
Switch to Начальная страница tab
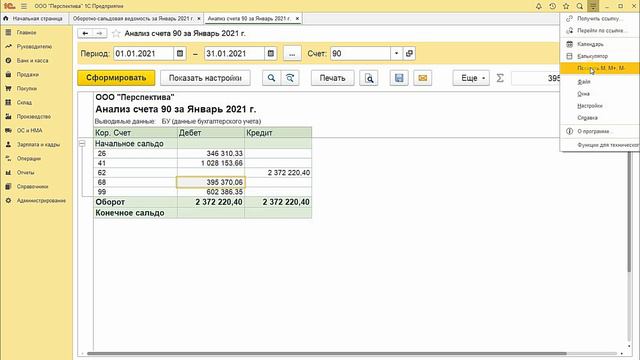(33, 18)
